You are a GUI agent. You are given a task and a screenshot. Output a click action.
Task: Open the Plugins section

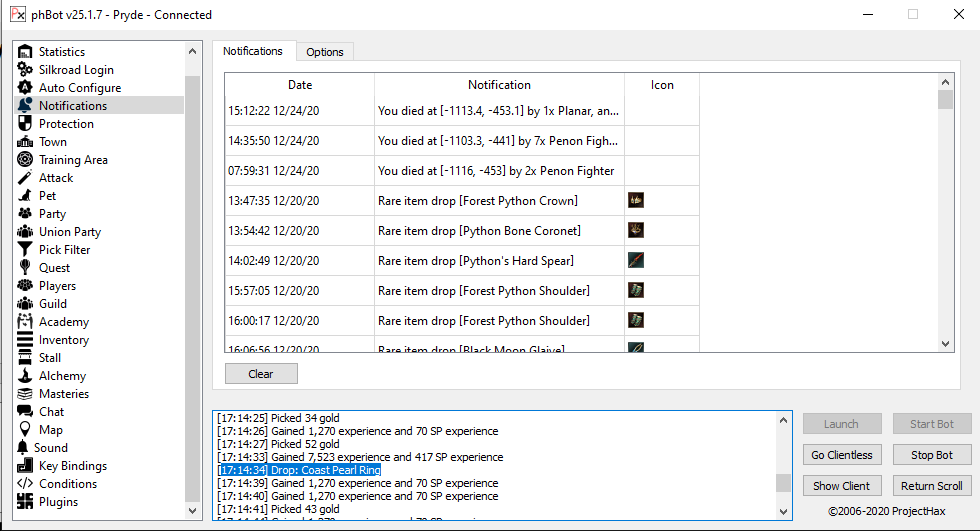pyautogui.click(x=58, y=502)
